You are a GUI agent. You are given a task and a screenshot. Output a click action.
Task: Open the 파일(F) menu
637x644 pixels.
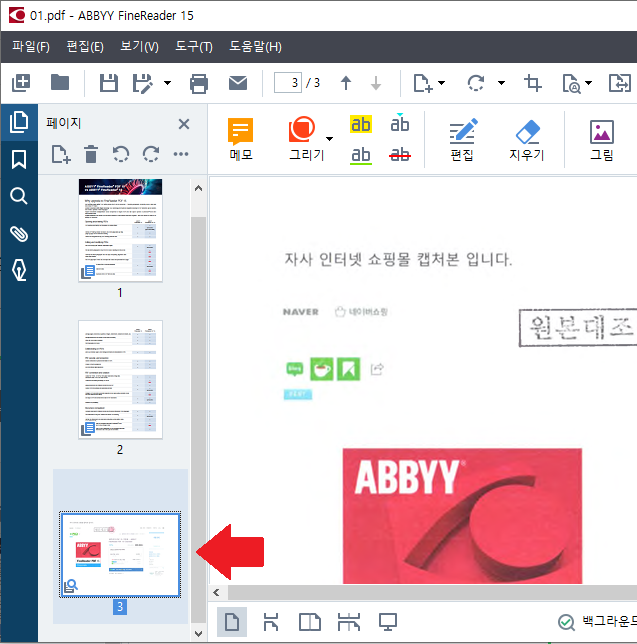pyautogui.click(x=31, y=46)
